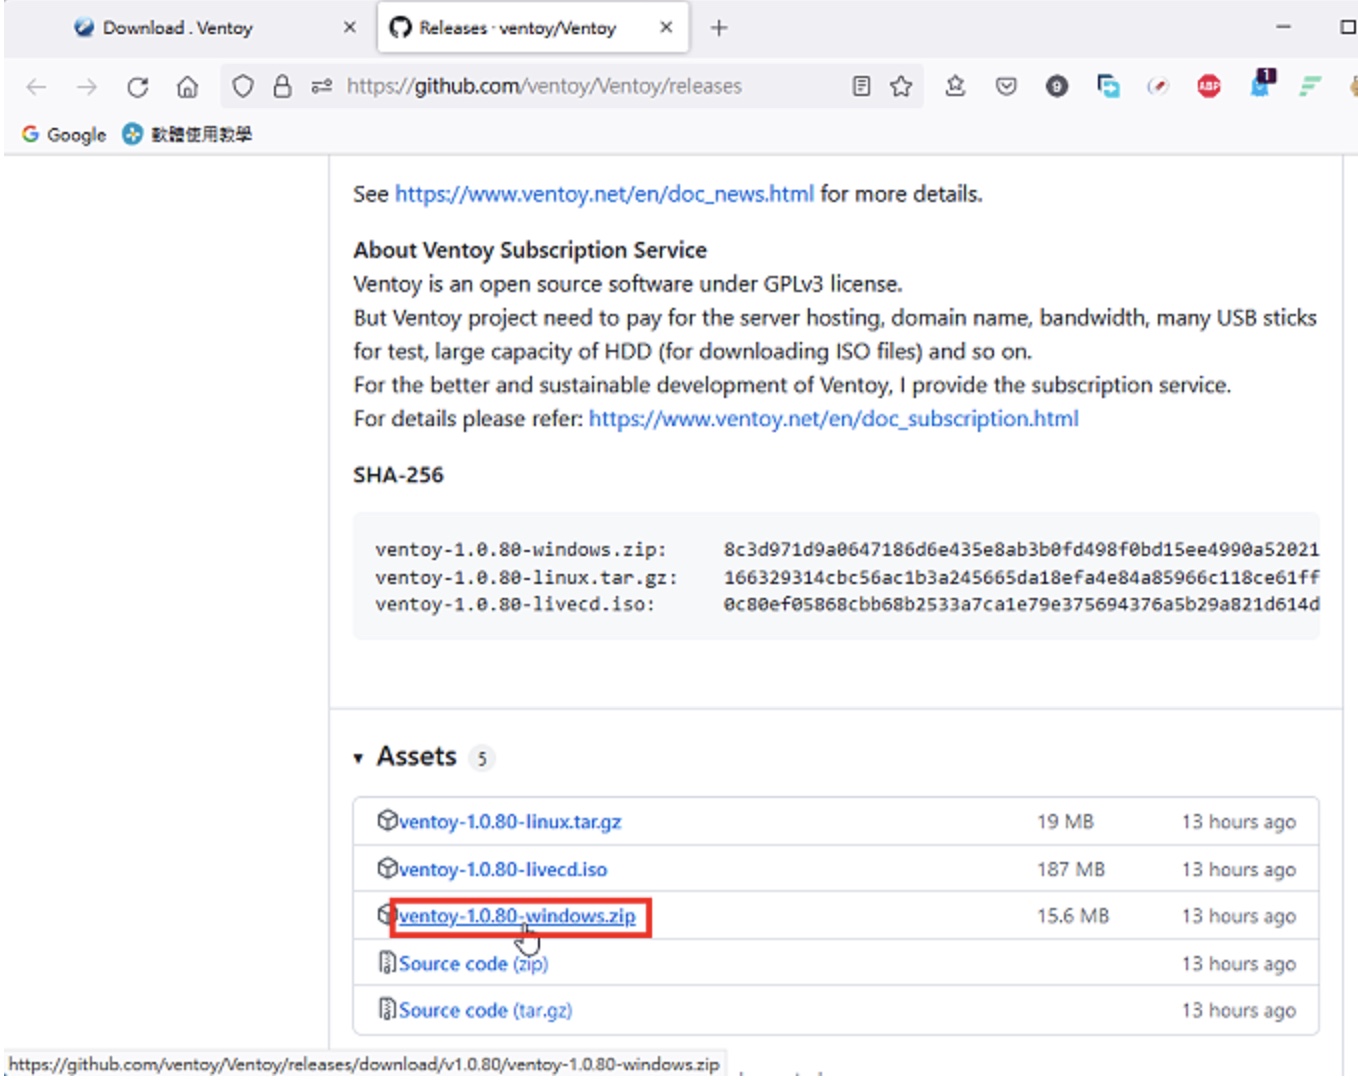This screenshot has width=1358, height=1080.
Task: Open the tracking protection shield
Action: (x=242, y=87)
